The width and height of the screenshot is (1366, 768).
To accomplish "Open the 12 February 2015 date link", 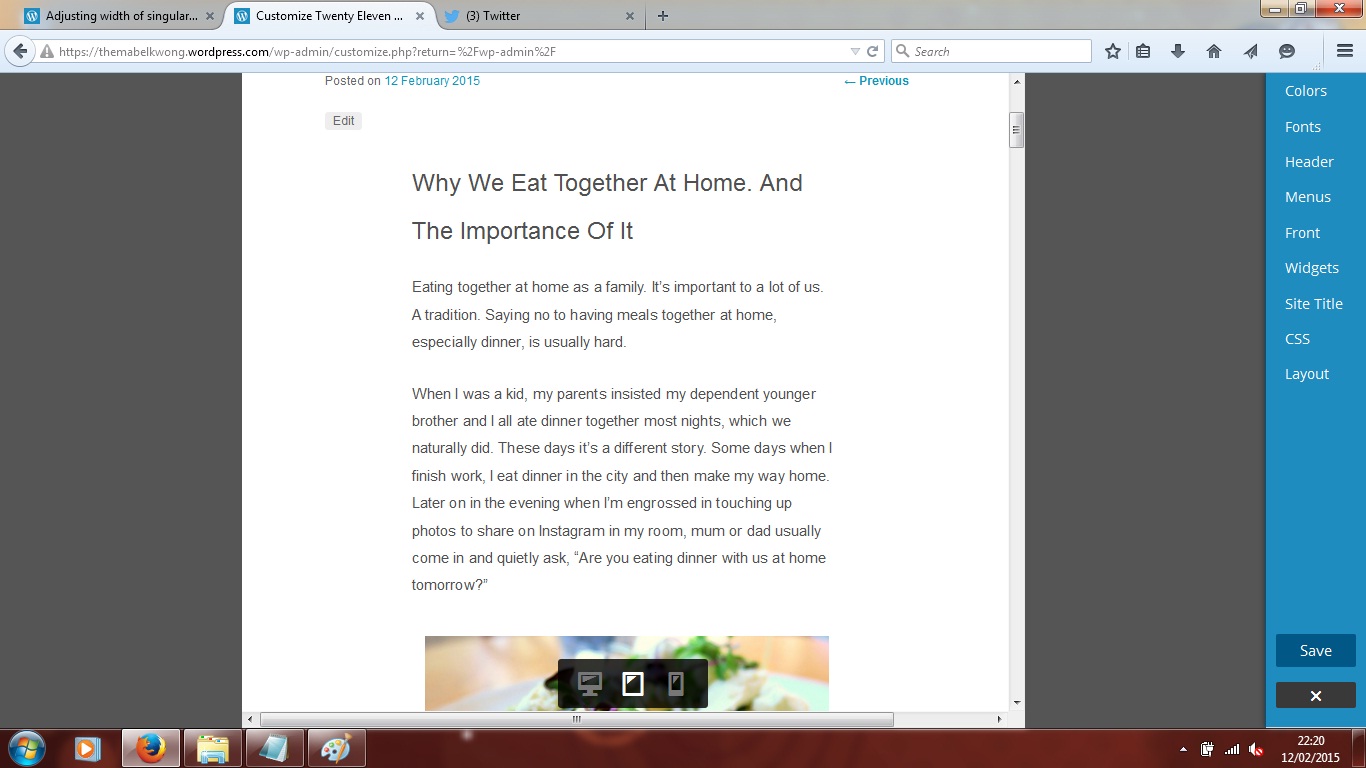I will (x=432, y=81).
